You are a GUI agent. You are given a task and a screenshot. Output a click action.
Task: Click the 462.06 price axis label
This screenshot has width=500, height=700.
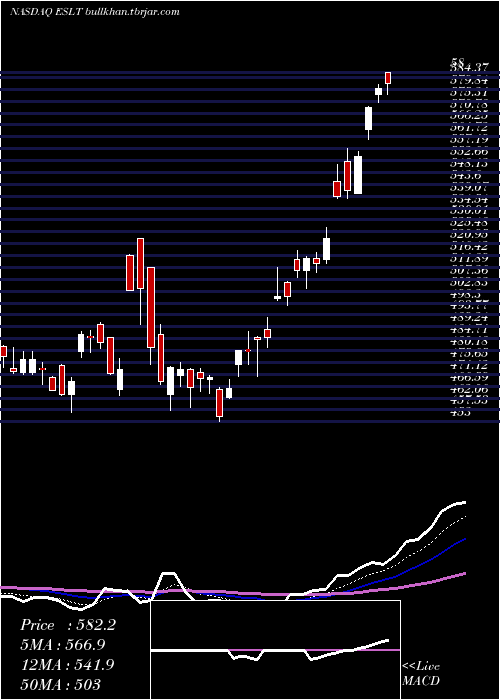tap(469, 390)
